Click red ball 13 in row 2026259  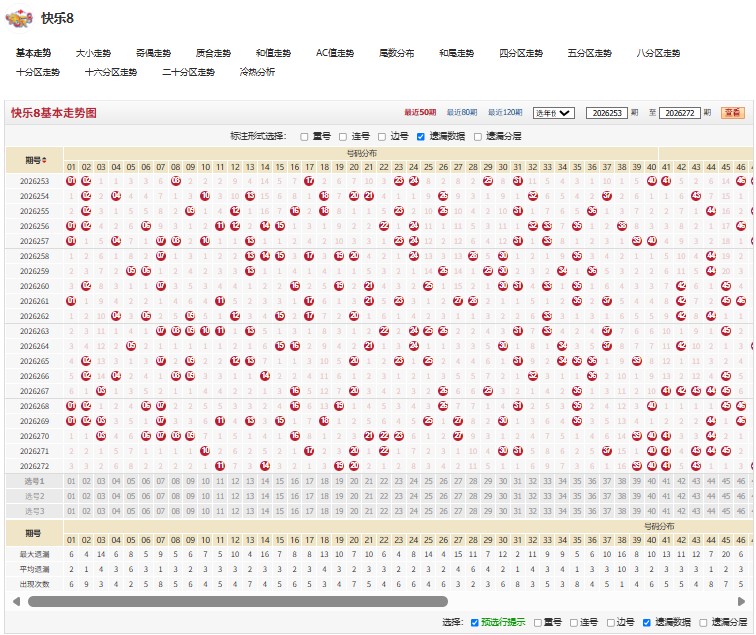pyautogui.click(x=250, y=271)
